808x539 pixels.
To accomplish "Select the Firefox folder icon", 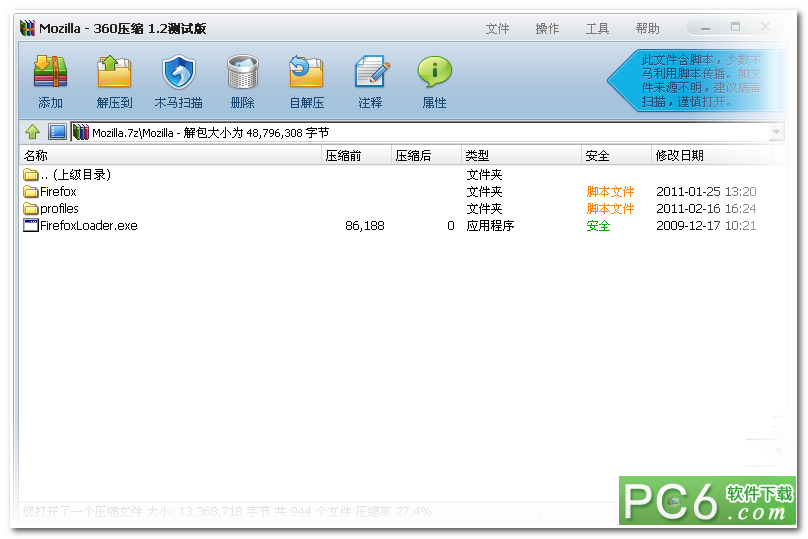I will 31,192.
